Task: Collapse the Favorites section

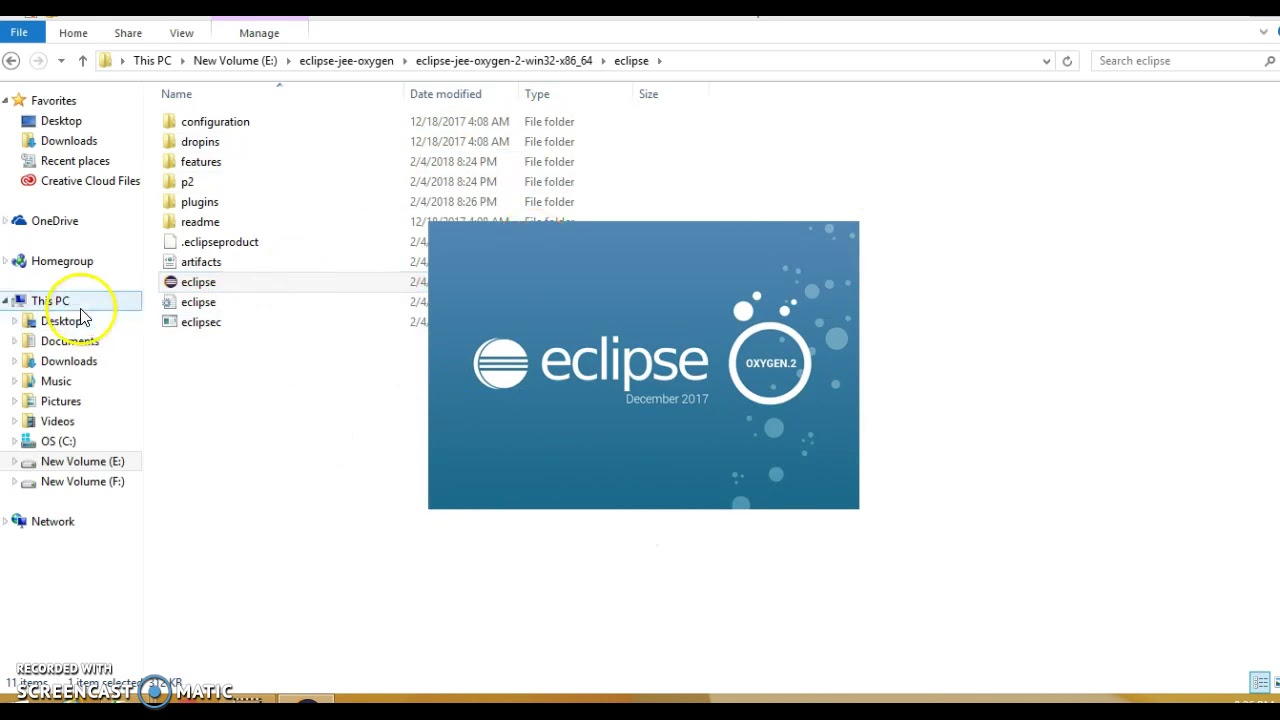Action: tap(5, 101)
